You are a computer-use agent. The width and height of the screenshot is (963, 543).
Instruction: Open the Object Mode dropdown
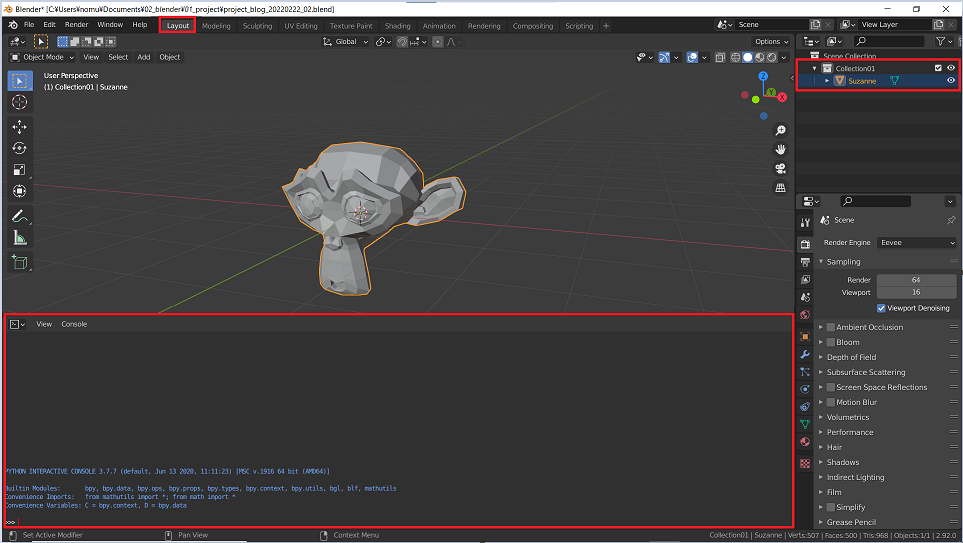pos(42,57)
